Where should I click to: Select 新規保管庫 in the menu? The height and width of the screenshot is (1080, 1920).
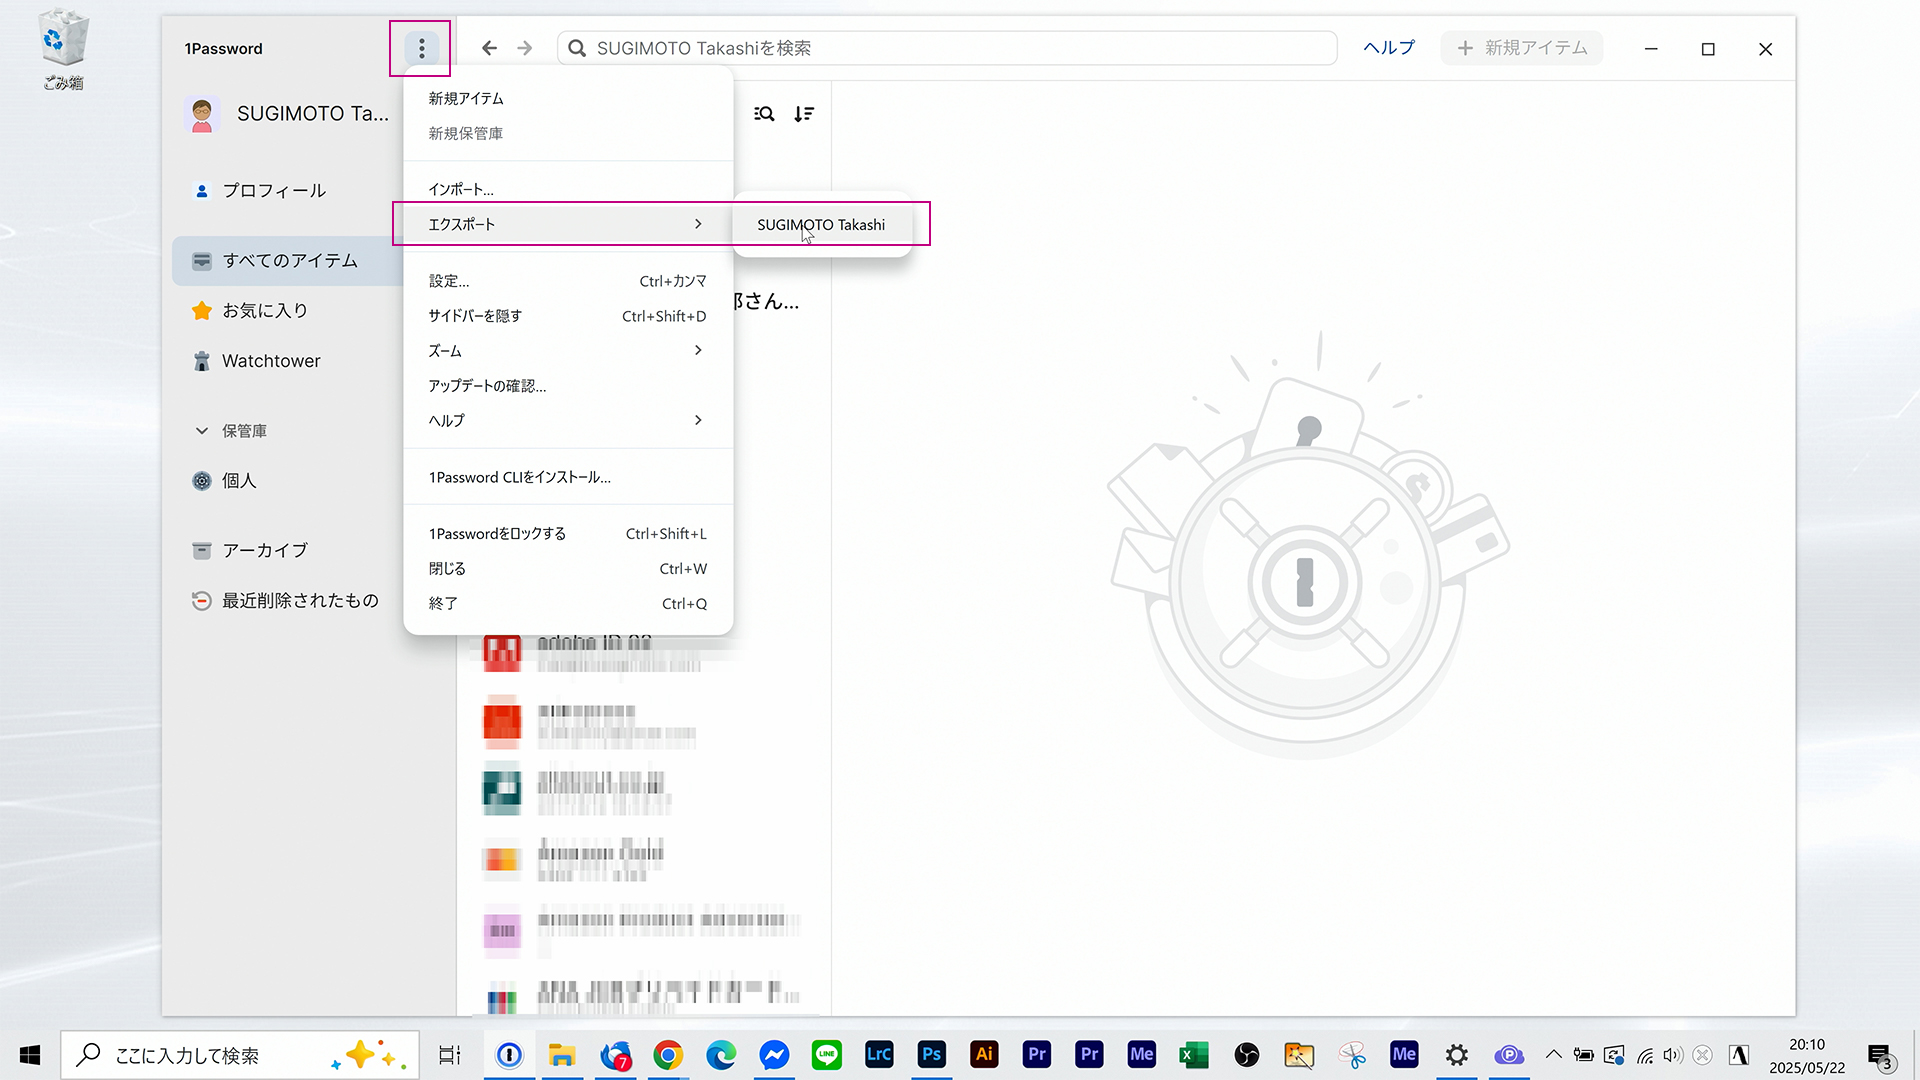tap(568, 133)
